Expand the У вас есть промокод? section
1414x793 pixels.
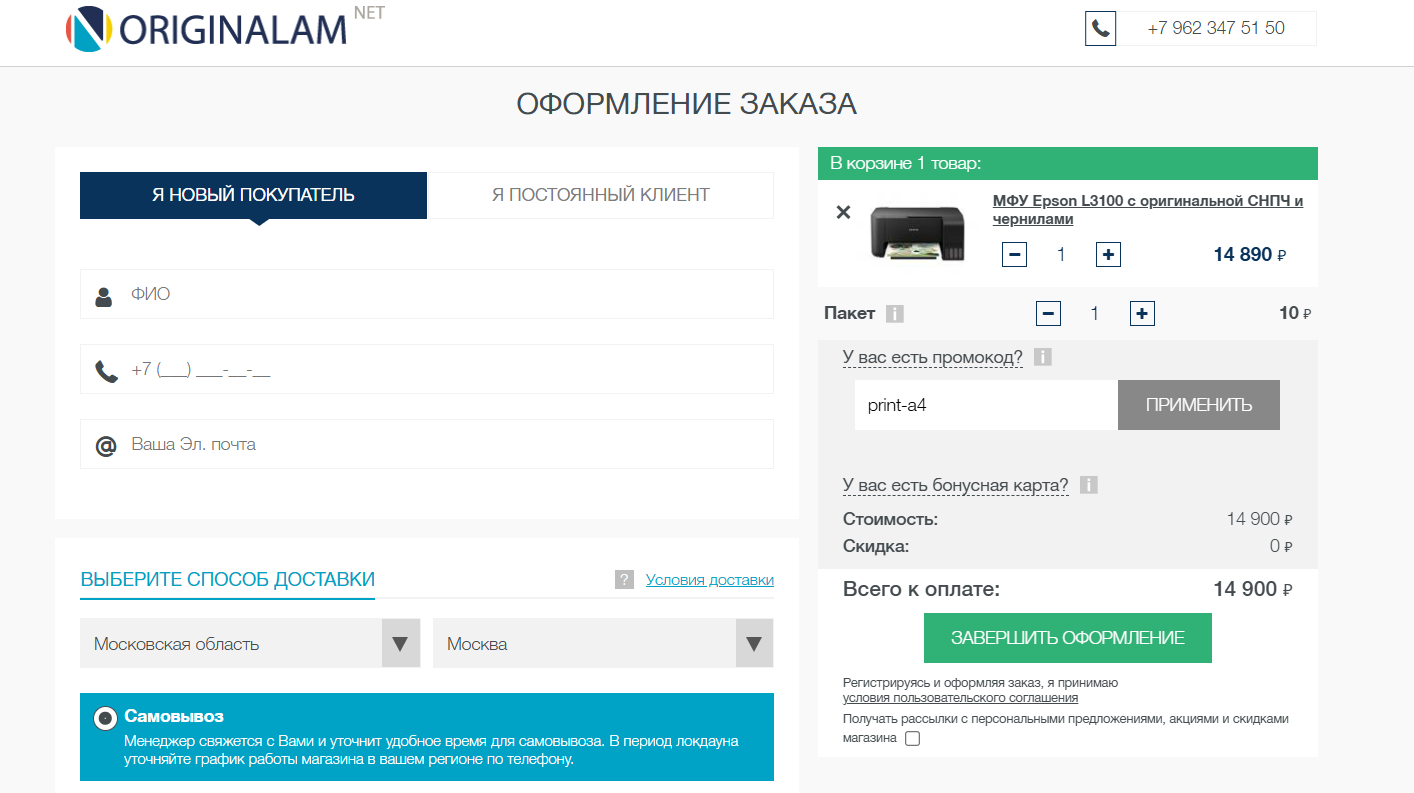(x=933, y=357)
